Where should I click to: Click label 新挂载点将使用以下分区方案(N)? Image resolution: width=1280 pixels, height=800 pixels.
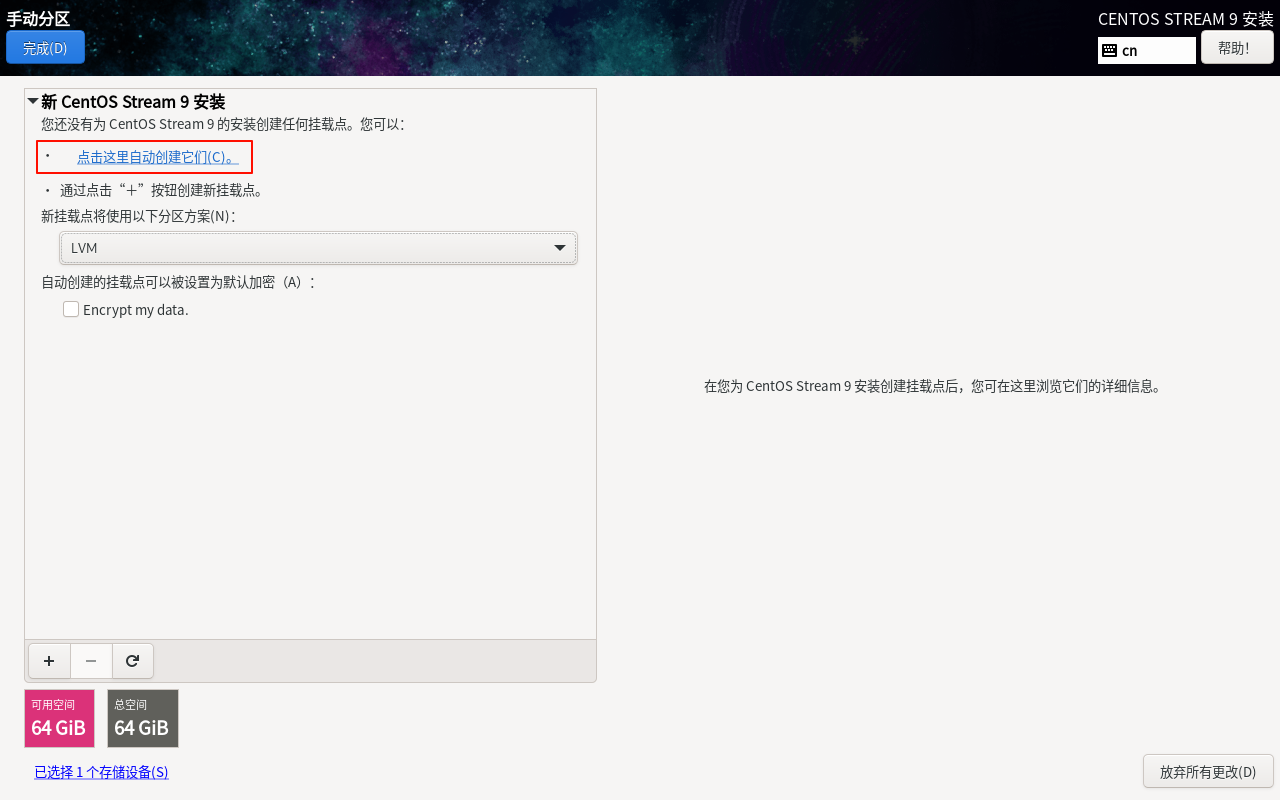[x=138, y=216]
